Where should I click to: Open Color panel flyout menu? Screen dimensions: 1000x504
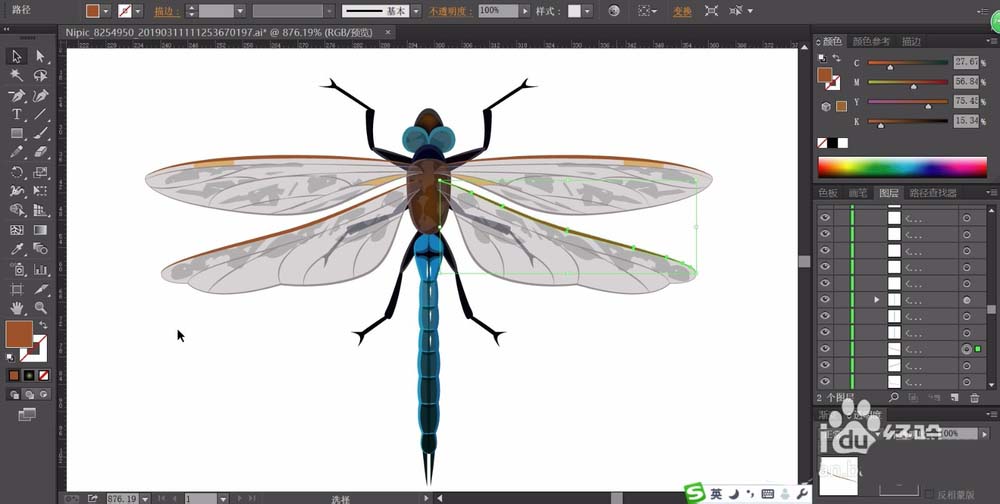(x=990, y=41)
